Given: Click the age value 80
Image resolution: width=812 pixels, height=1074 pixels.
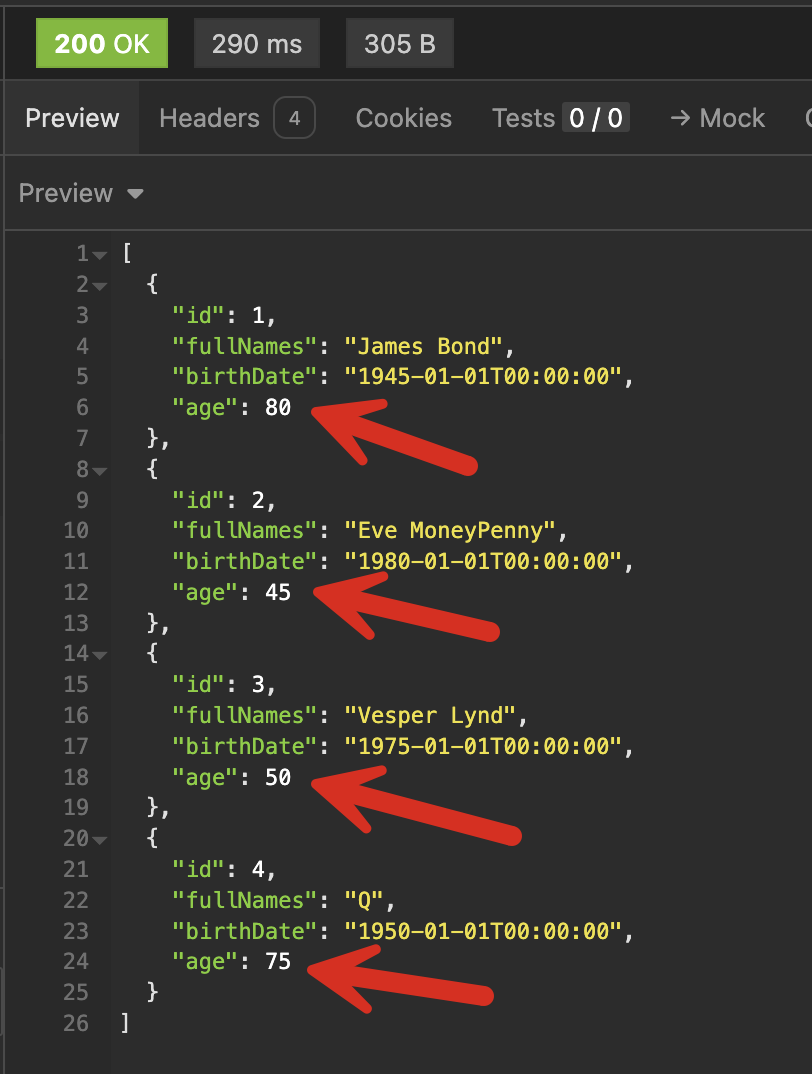Looking at the screenshot, I should (277, 407).
